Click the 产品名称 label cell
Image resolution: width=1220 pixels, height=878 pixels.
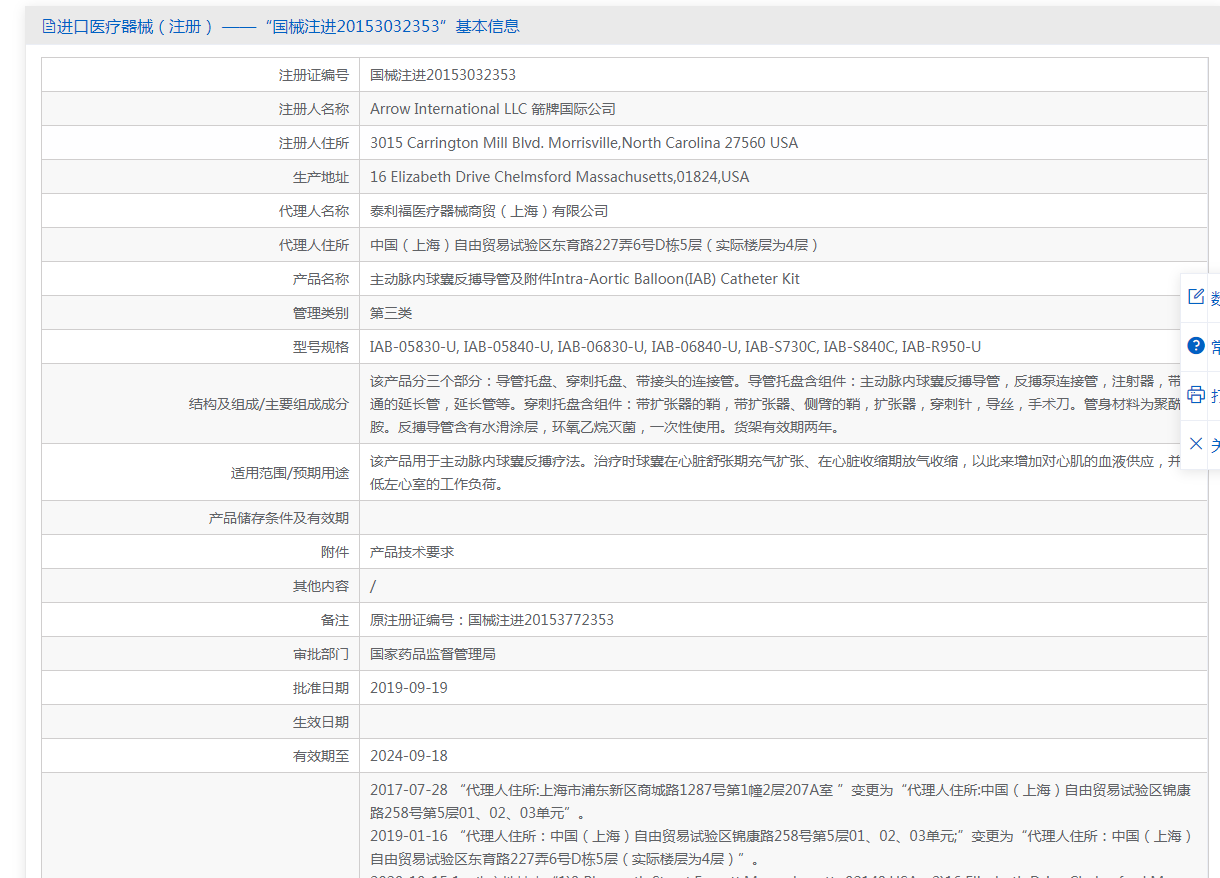(200, 279)
